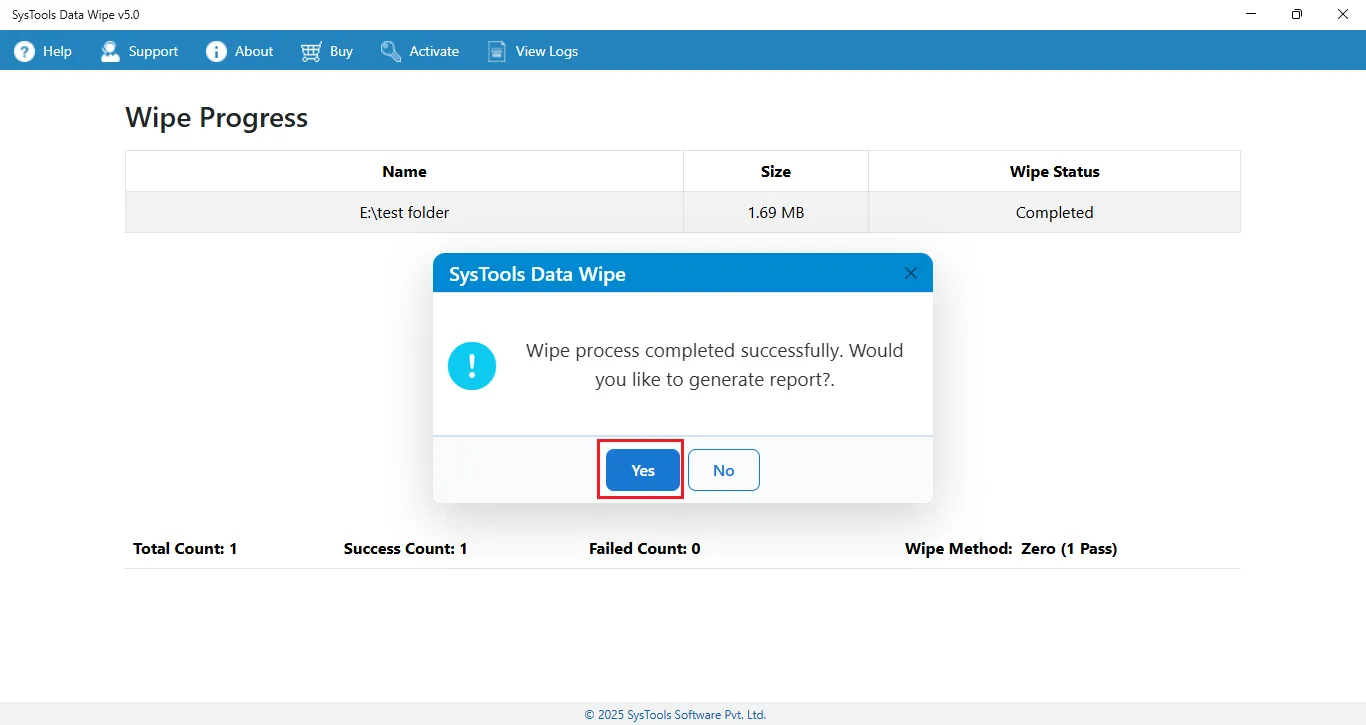Select the Wipe Status column header
This screenshot has width=1366, height=725.
click(1054, 171)
